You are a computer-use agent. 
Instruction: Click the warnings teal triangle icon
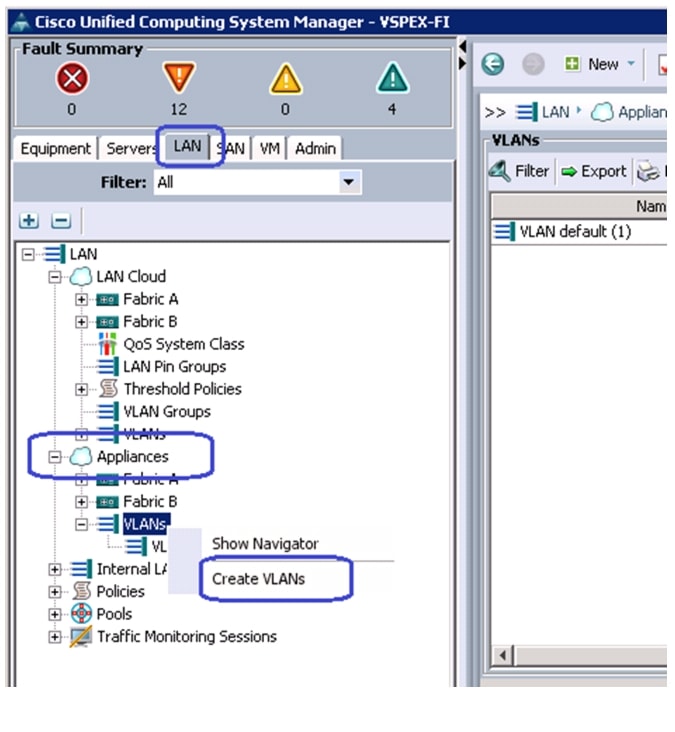392,78
